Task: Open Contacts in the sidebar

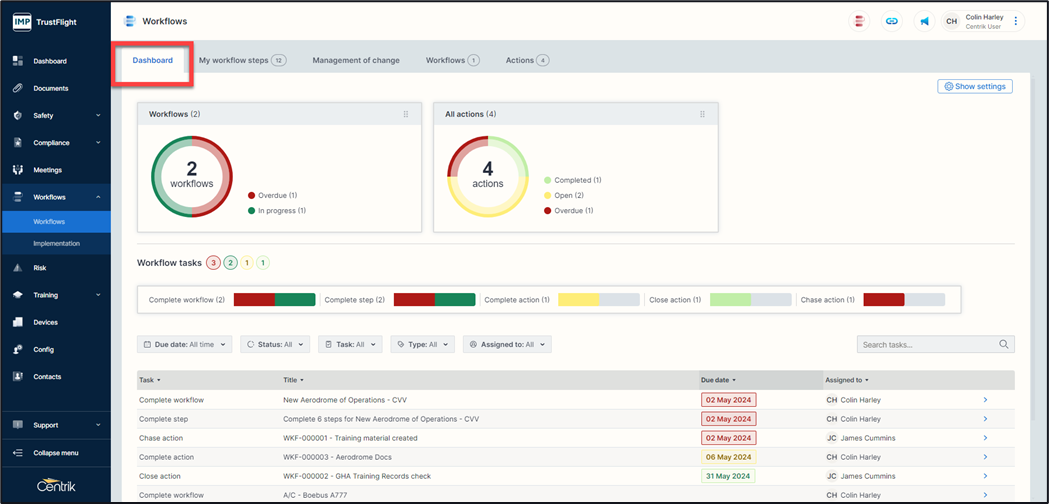Action: click(x=47, y=377)
